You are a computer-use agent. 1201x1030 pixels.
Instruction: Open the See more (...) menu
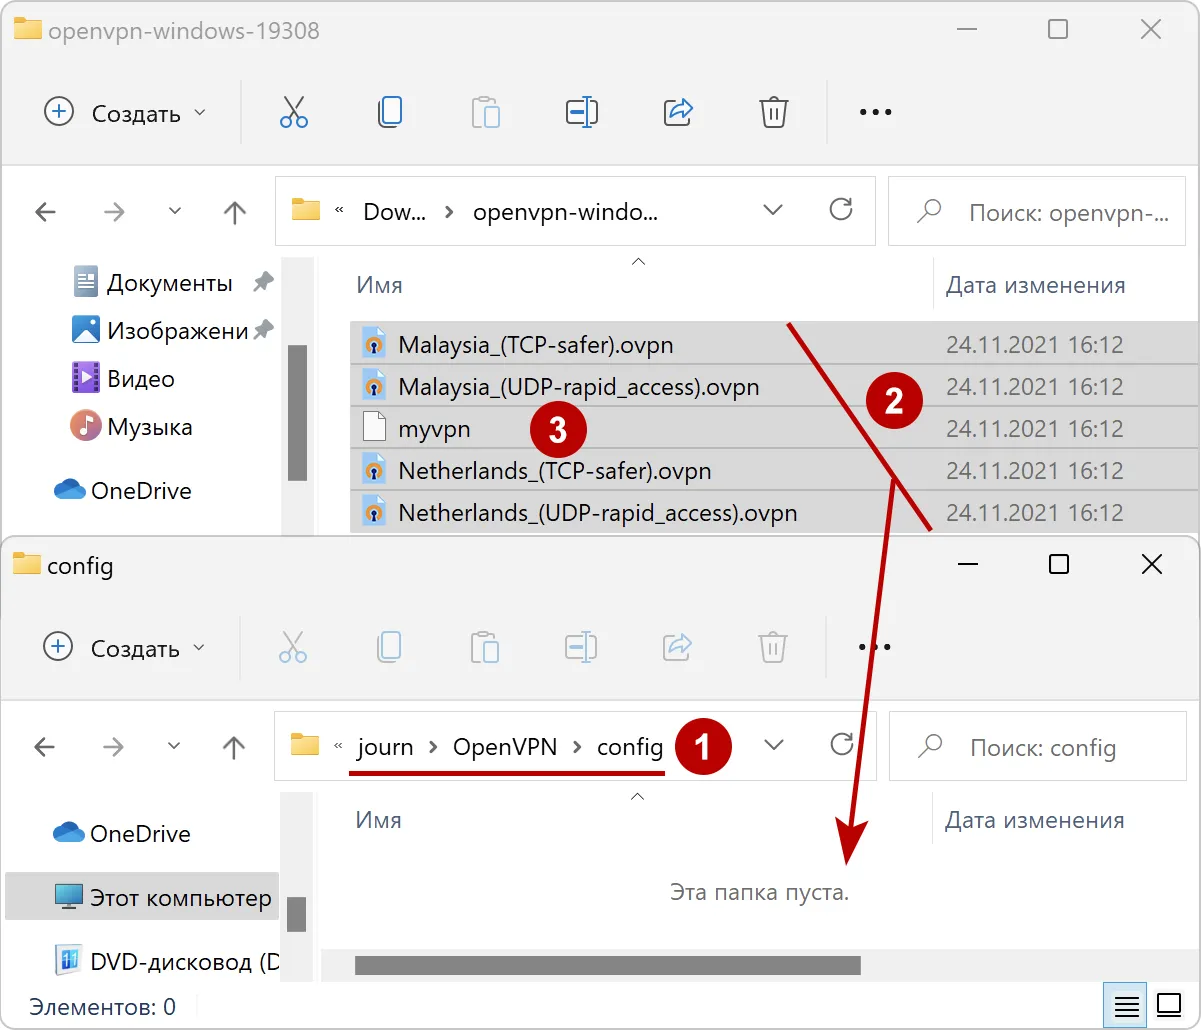click(875, 112)
